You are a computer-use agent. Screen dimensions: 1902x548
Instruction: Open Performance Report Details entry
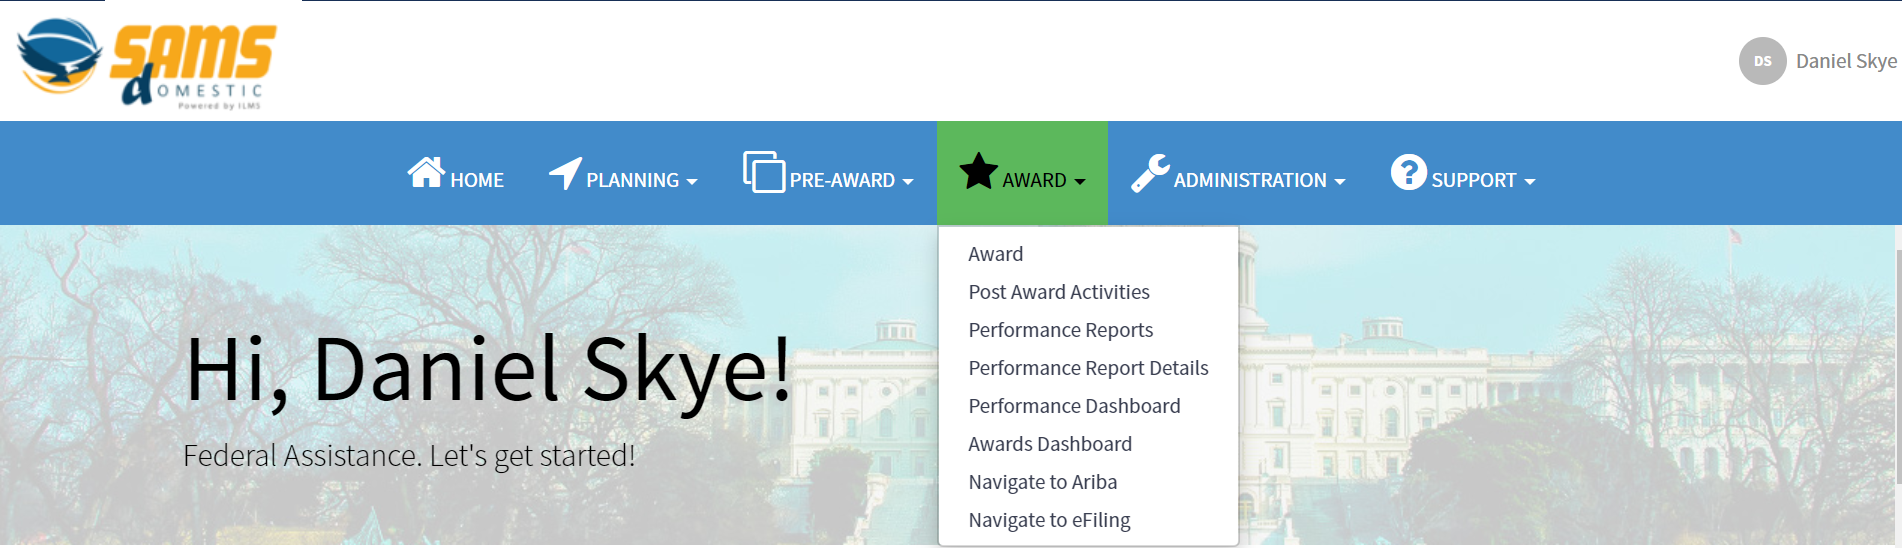(1089, 368)
